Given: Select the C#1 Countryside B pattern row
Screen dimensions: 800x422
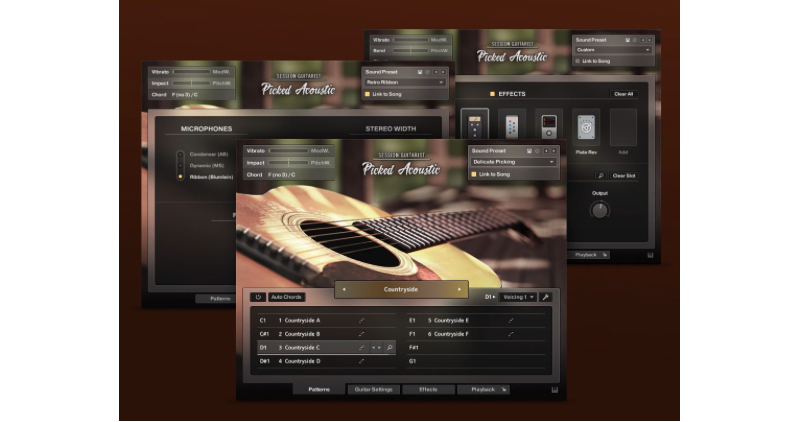Looking at the screenshot, I should coord(327,334).
